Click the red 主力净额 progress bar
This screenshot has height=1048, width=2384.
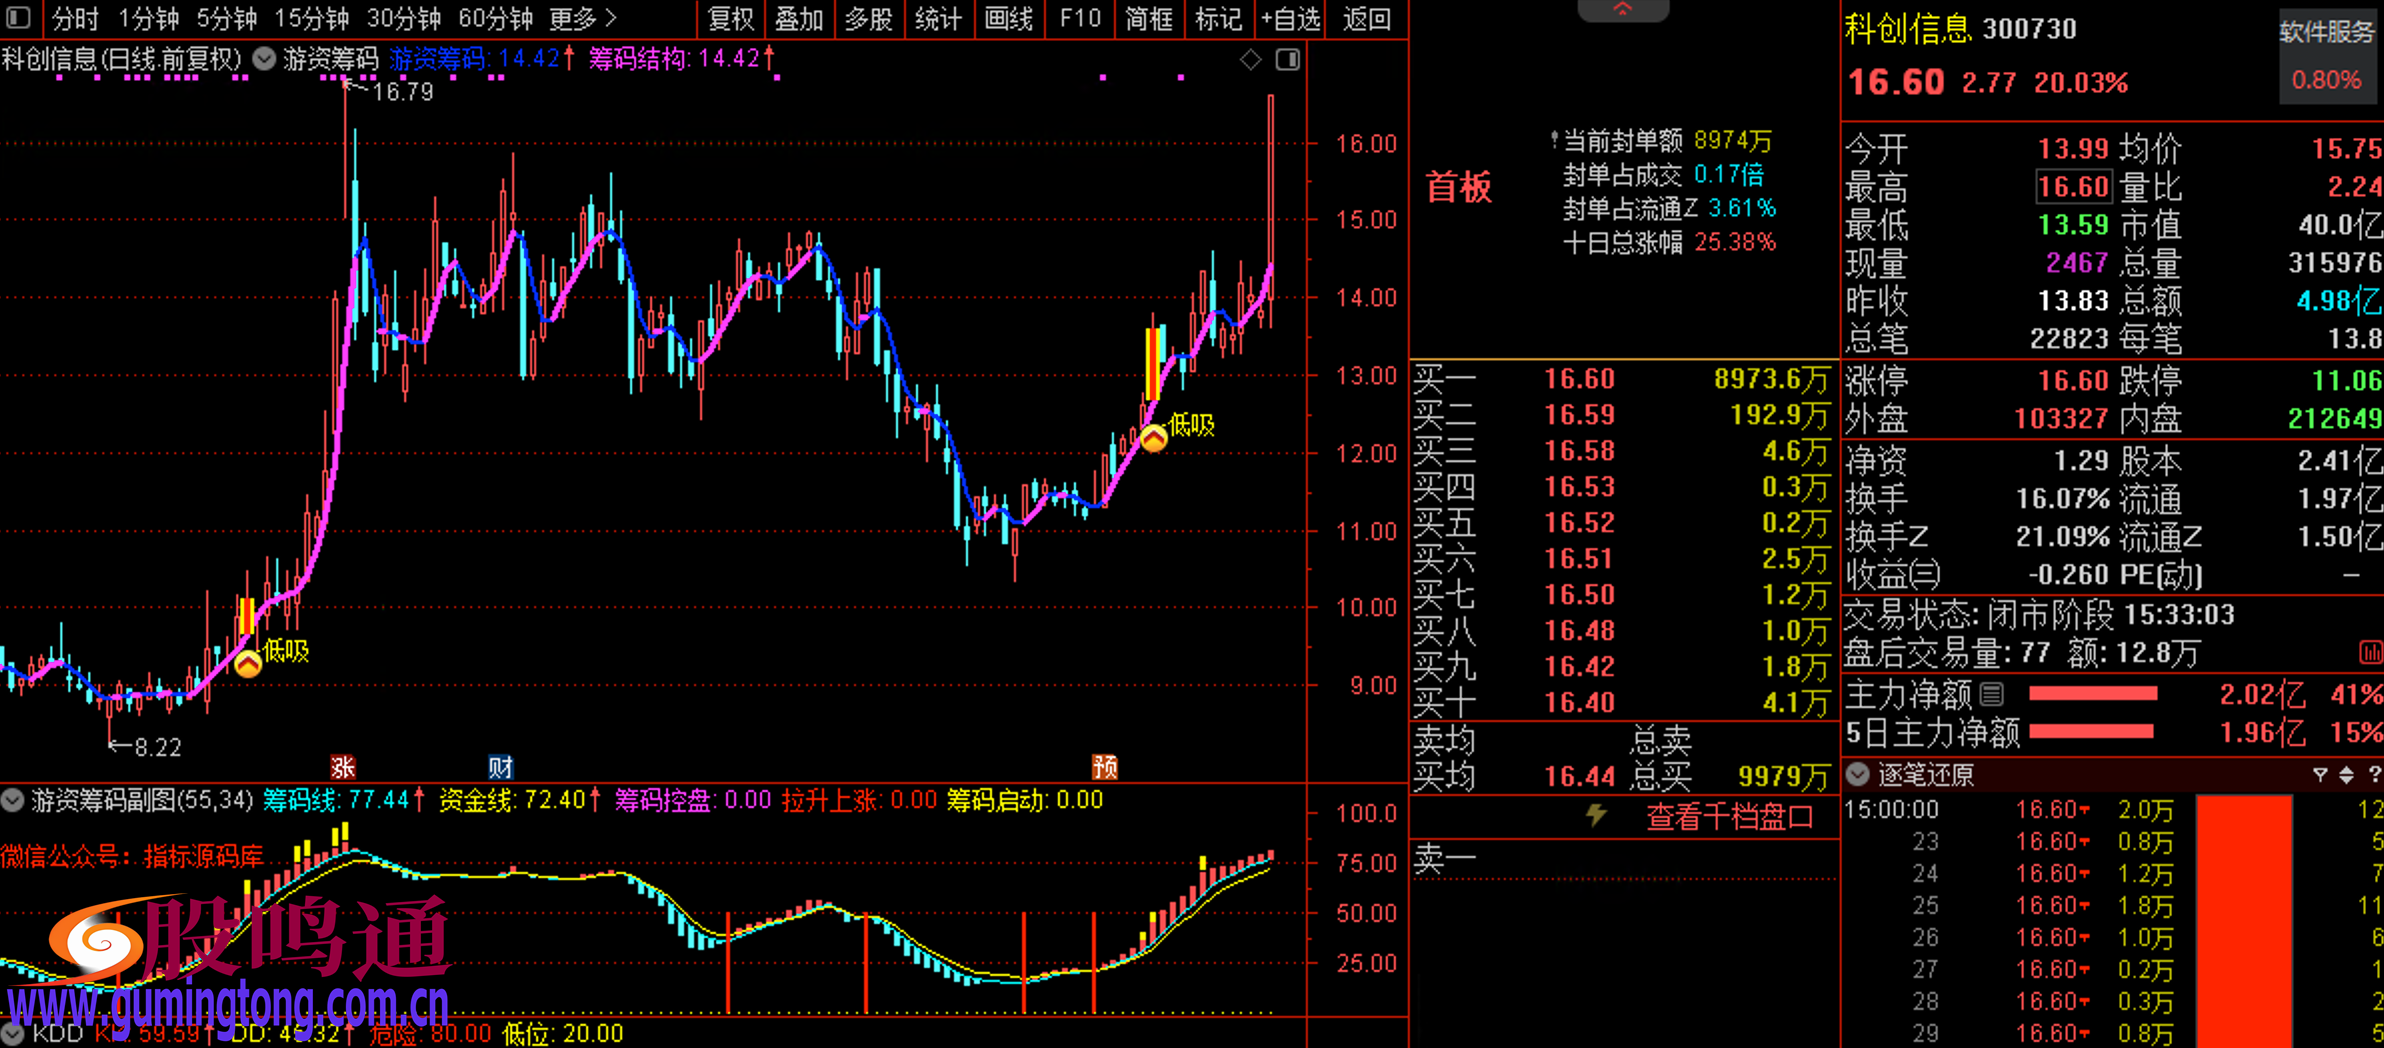pyautogui.click(x=2092, y=694)
